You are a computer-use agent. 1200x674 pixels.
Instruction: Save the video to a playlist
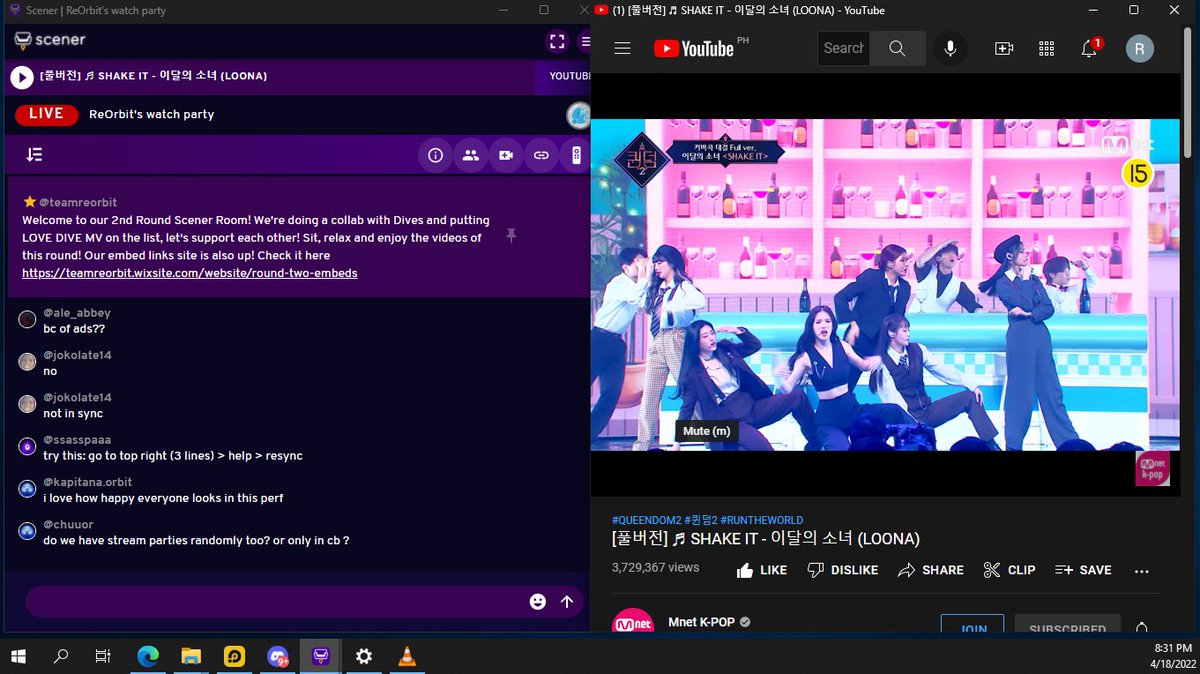coord(1083,570)
